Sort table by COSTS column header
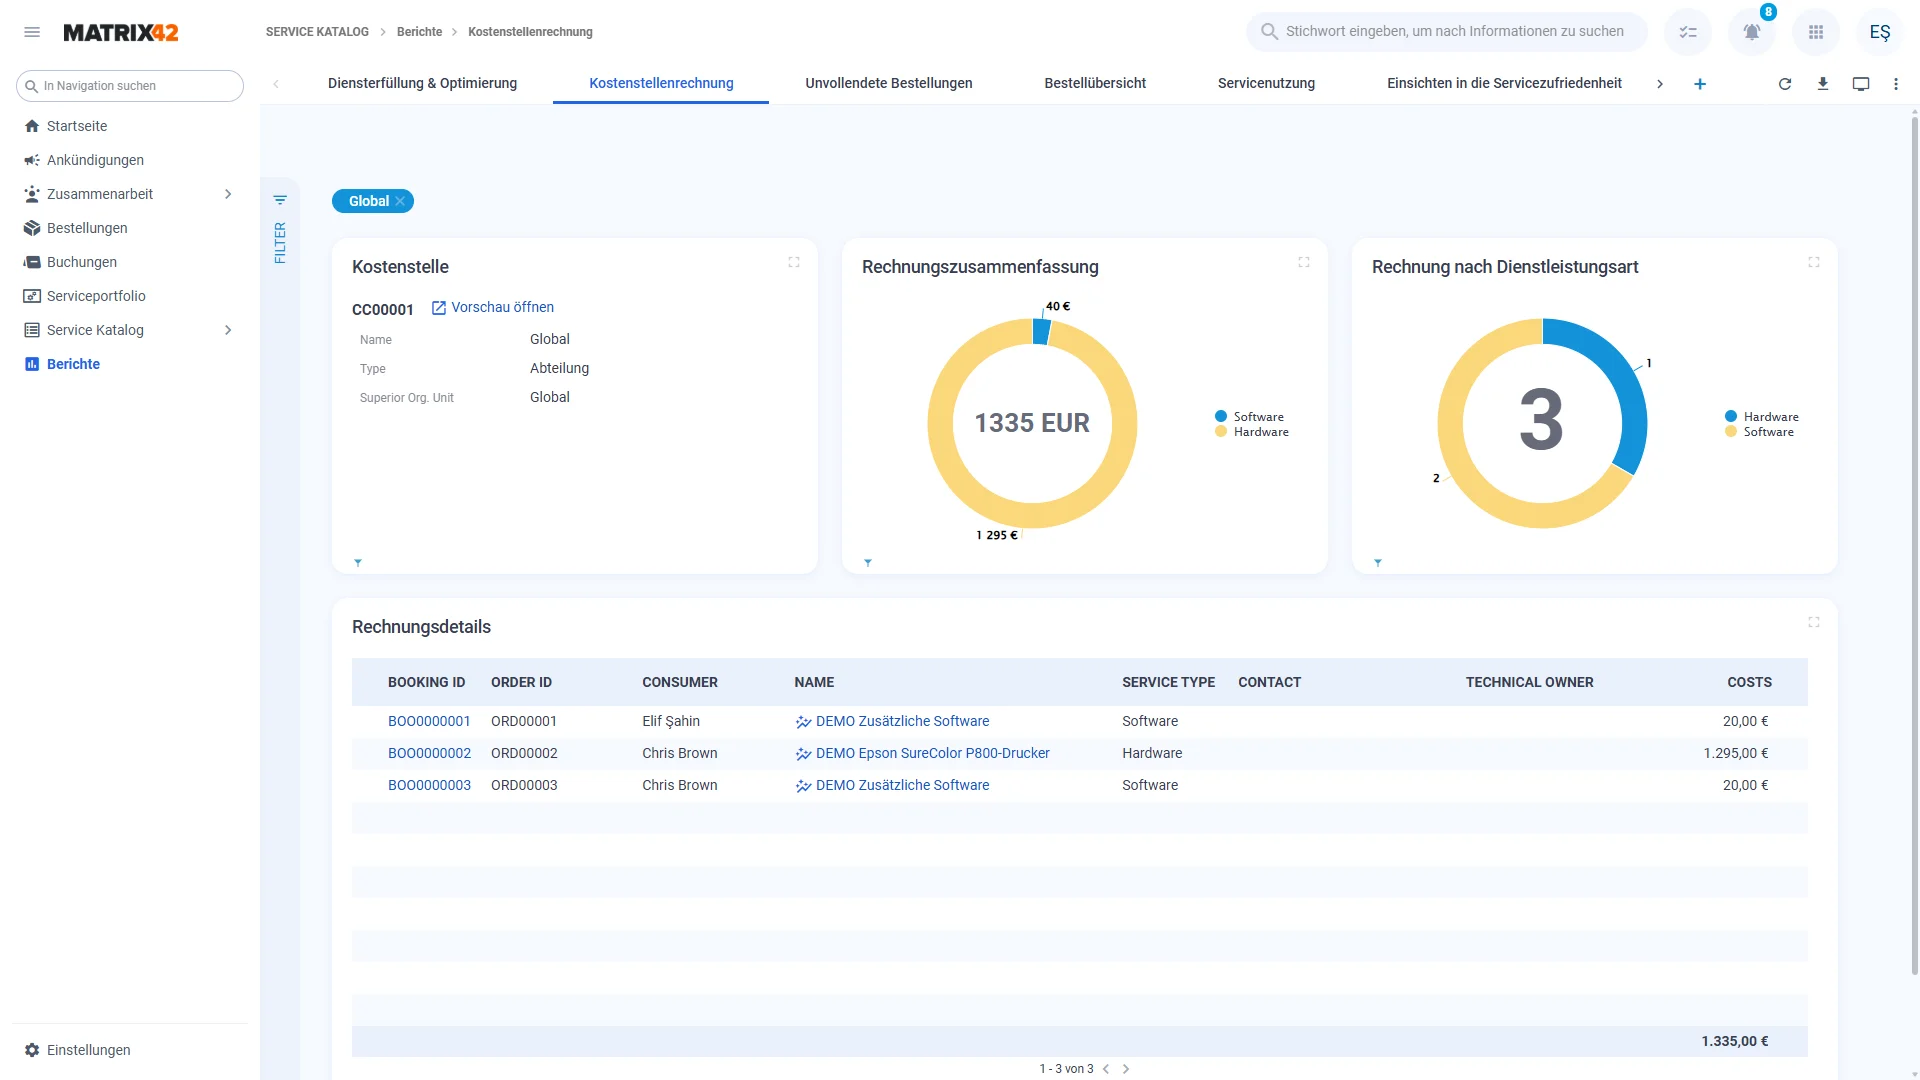 pyautogui.click(x=1749, y=682)
